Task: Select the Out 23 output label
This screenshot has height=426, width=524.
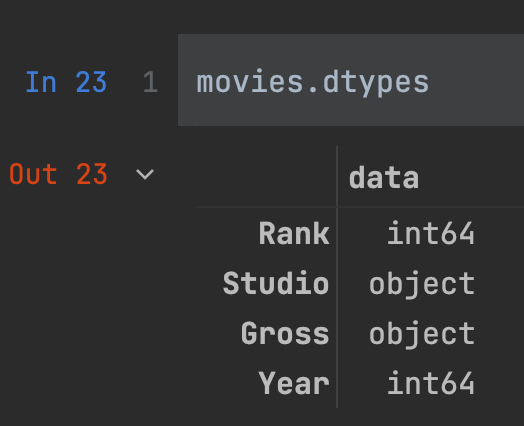Action: click(x=58, y=174)
